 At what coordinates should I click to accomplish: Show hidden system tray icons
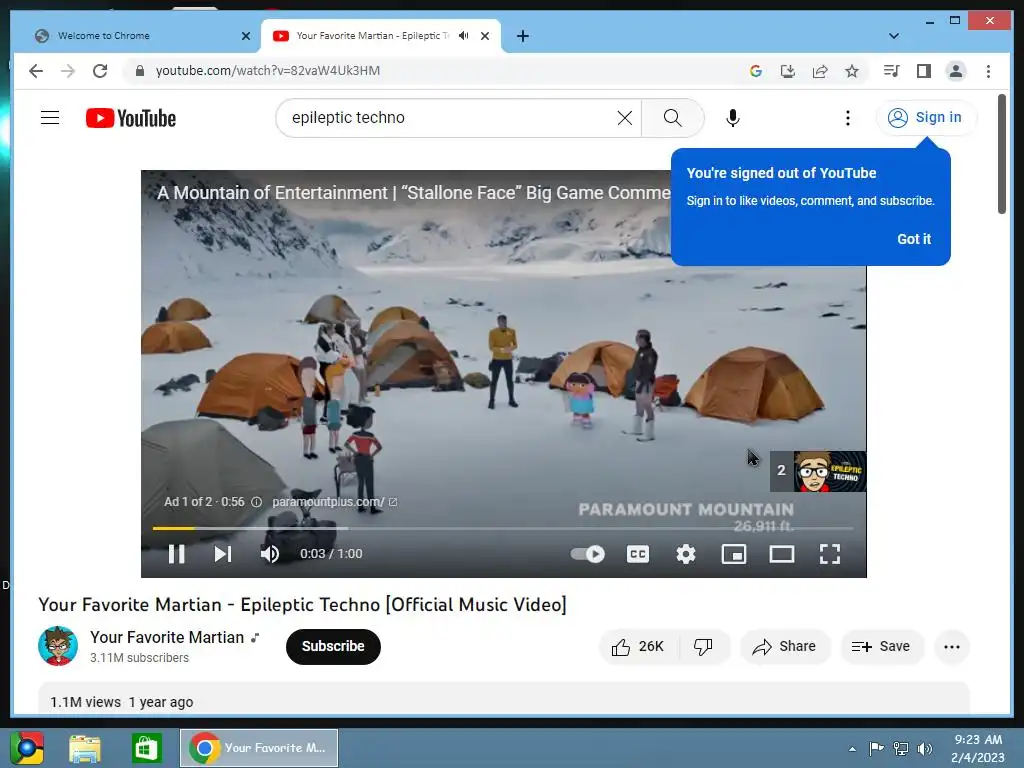[852, 749]
